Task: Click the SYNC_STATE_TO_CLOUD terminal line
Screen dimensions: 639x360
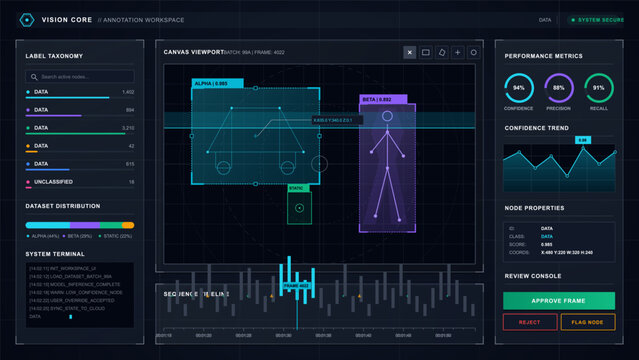Action: (67, 308)
